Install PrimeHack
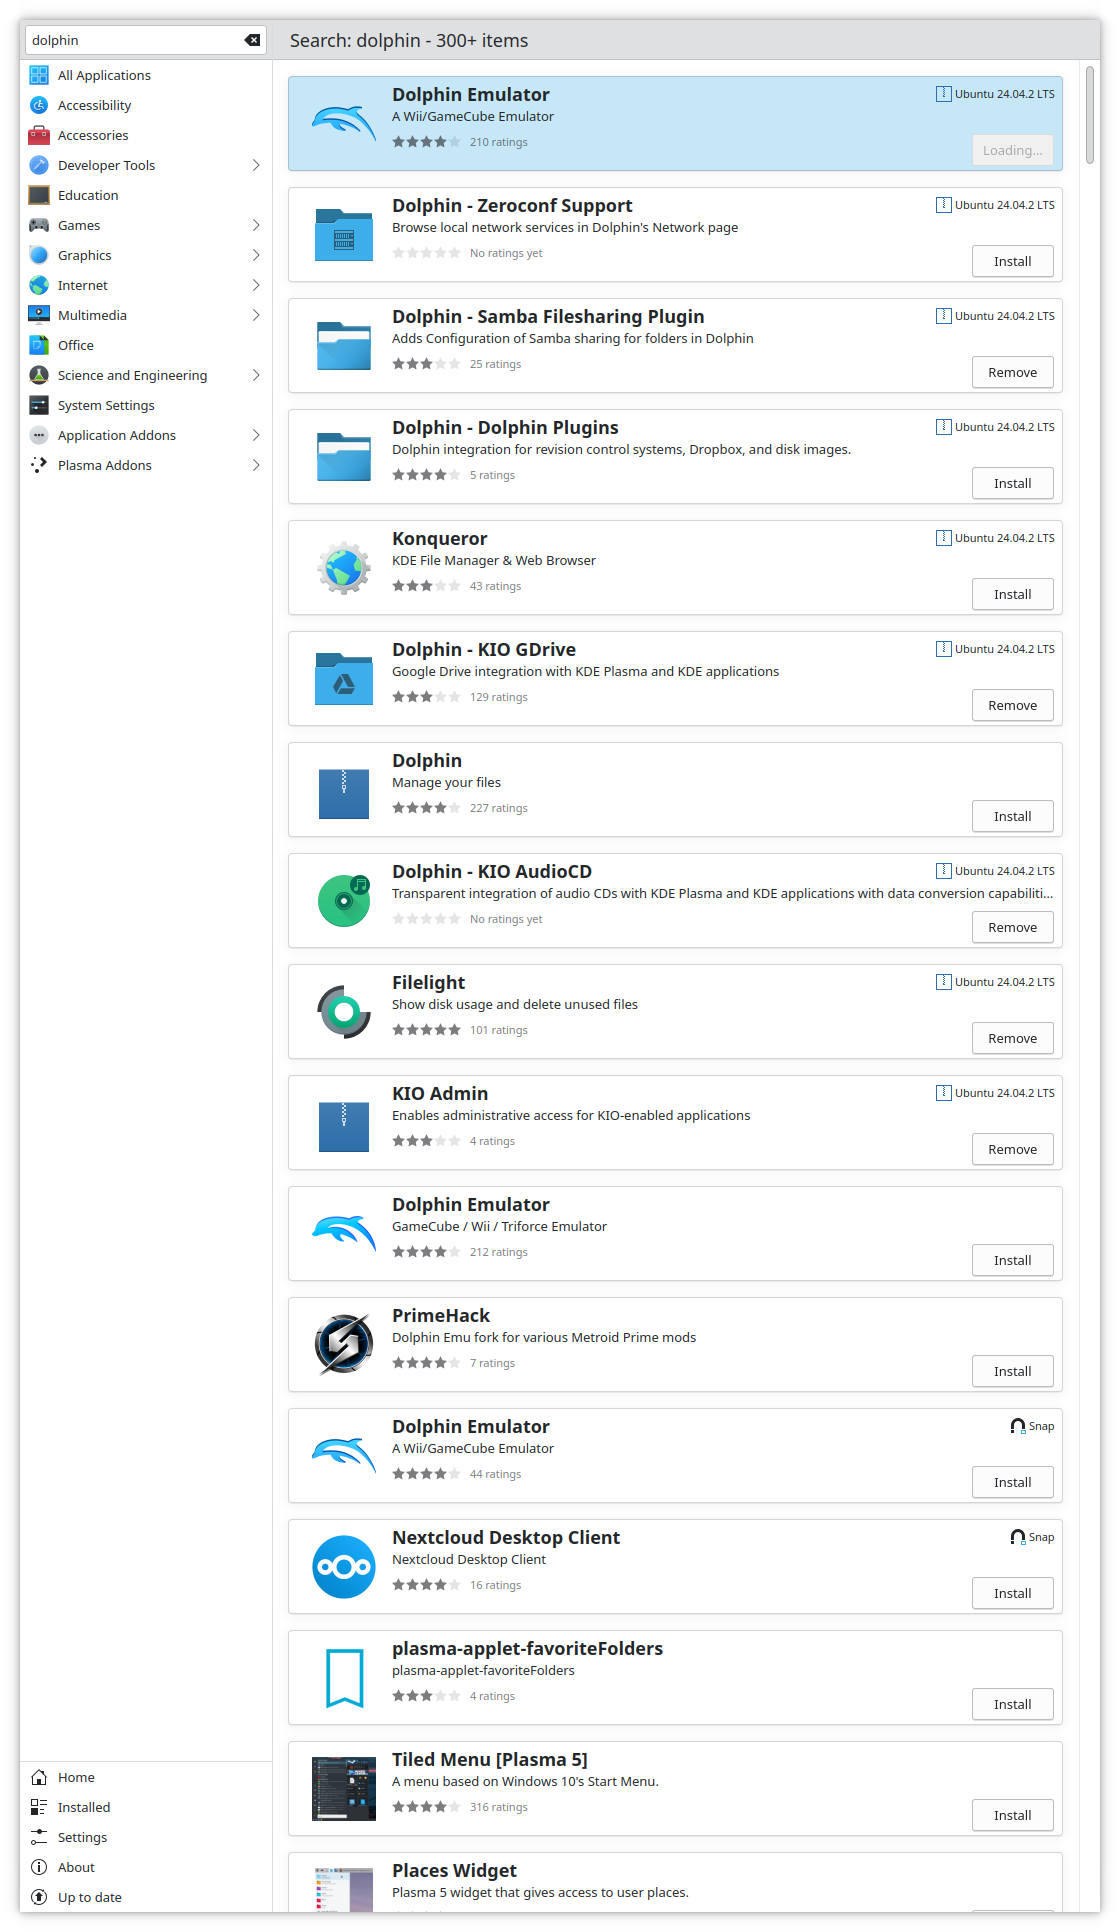 pyautogui.click(x=1013, y=1371)
